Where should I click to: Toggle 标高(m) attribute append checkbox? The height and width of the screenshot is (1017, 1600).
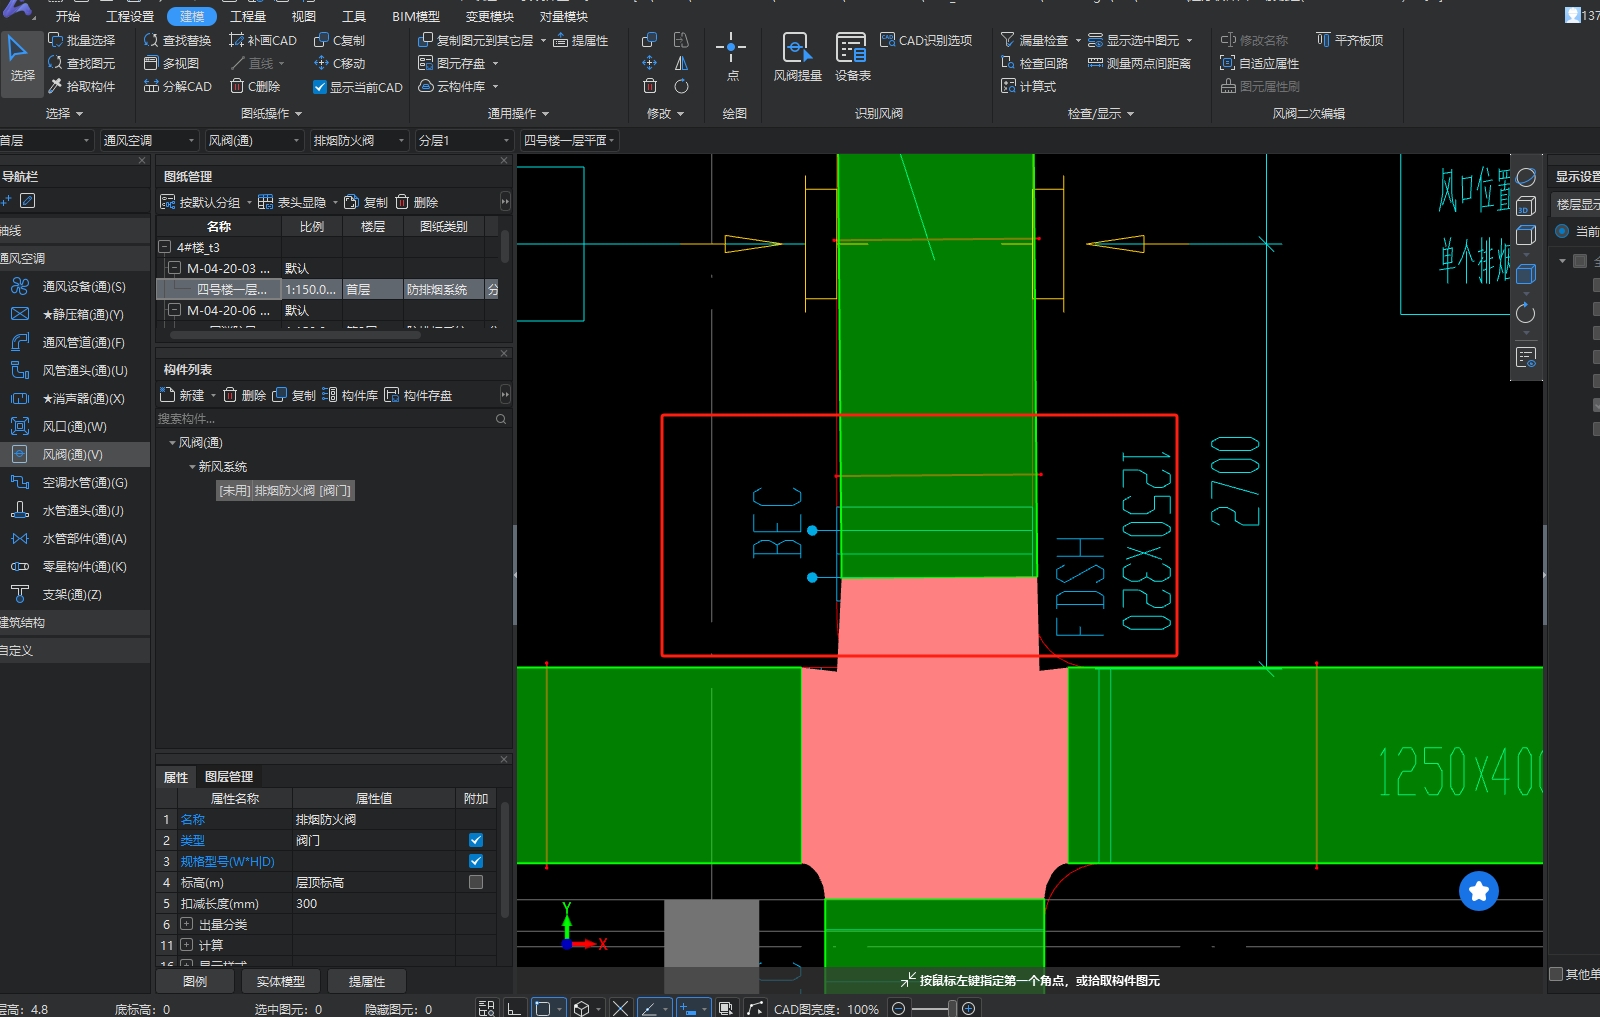[476, 882]
